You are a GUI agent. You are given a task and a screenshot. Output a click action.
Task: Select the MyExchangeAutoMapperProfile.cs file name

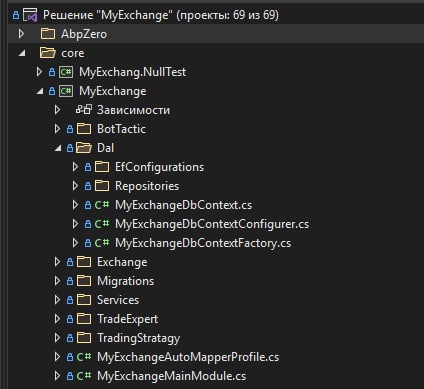(188, 357)
